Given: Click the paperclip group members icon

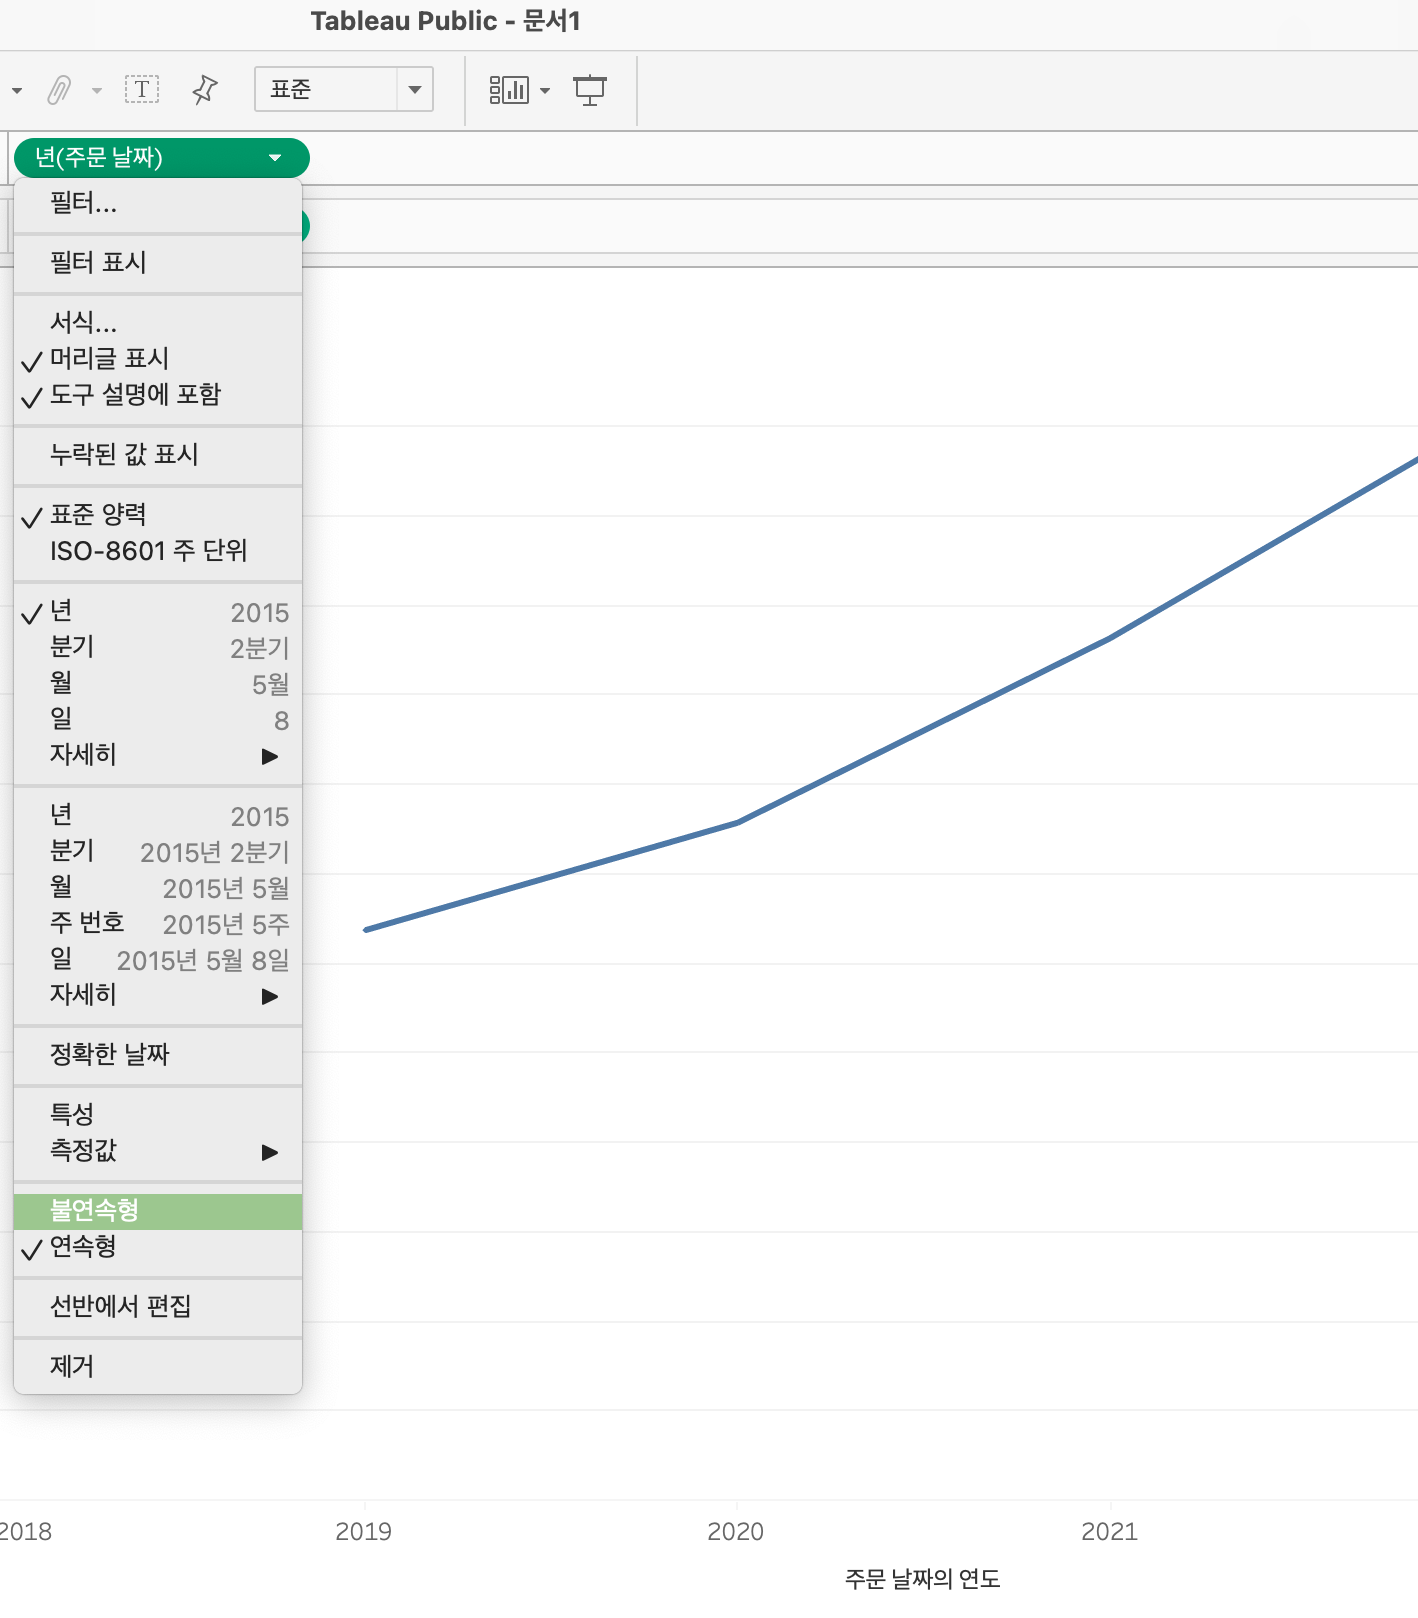Looking at the screenshot, I should click(60, 90).
